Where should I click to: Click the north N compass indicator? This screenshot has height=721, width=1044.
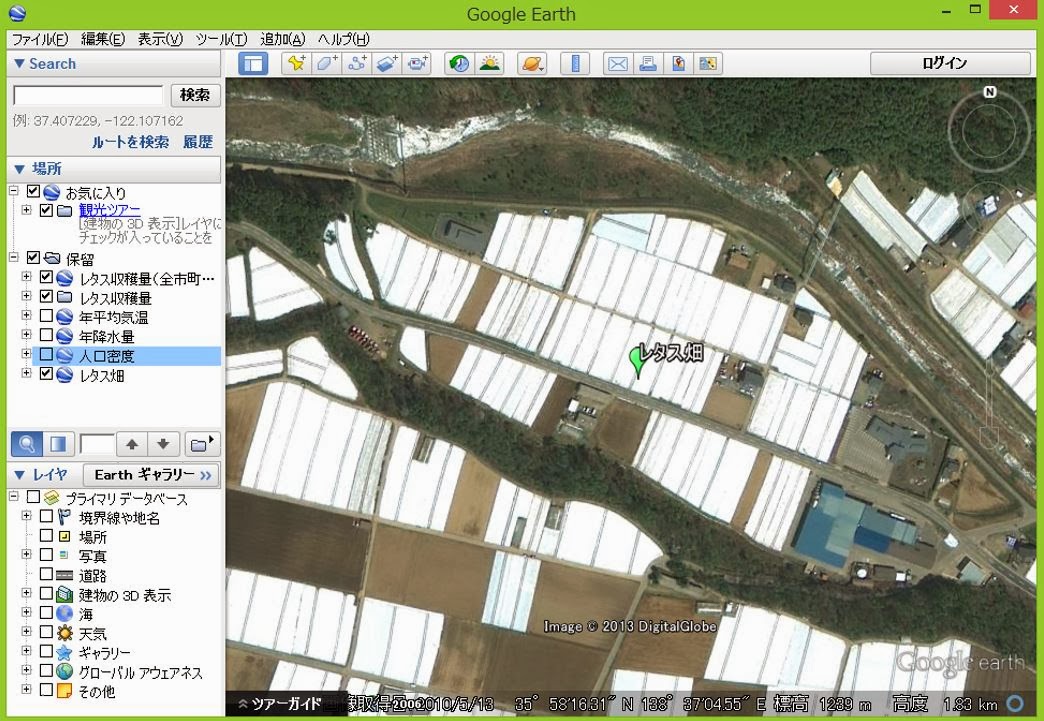[990, 92]
